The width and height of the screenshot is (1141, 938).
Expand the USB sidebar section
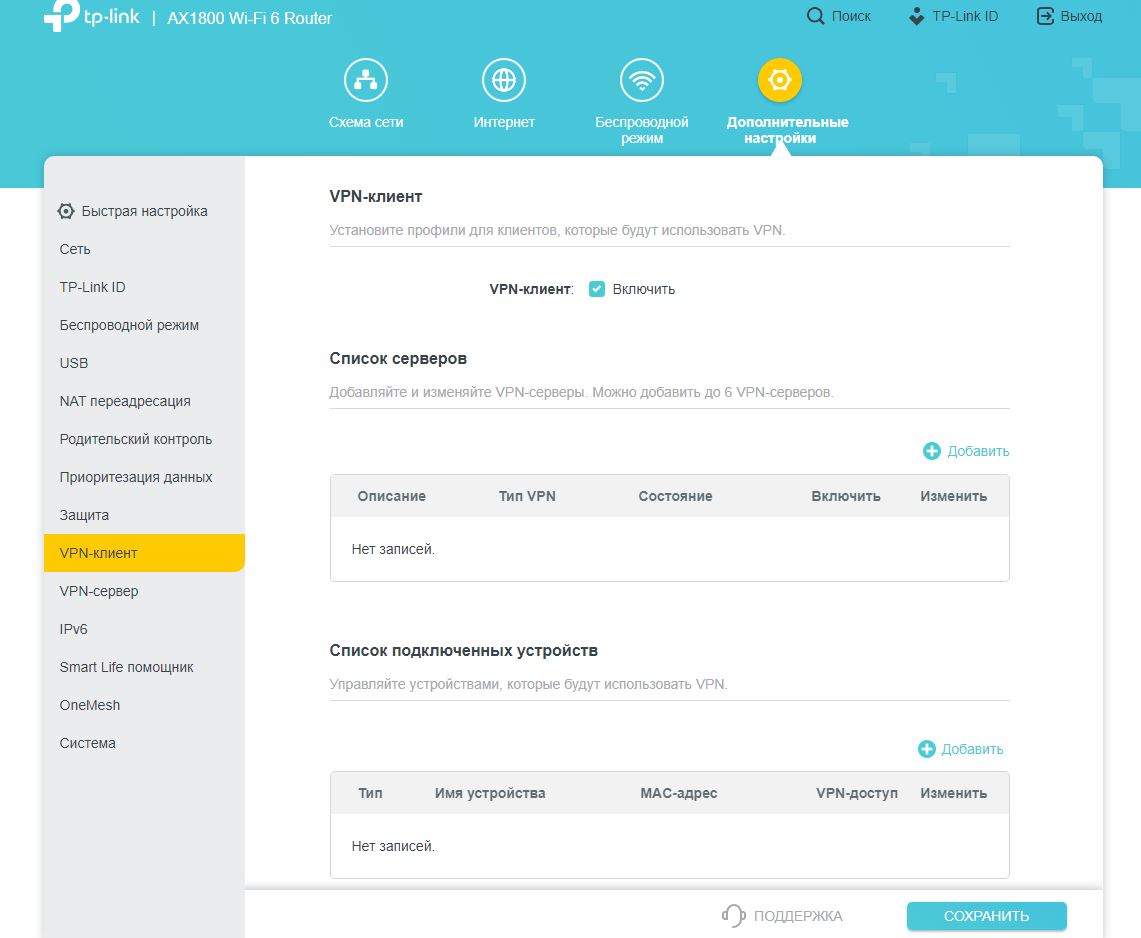pos(74,363)
